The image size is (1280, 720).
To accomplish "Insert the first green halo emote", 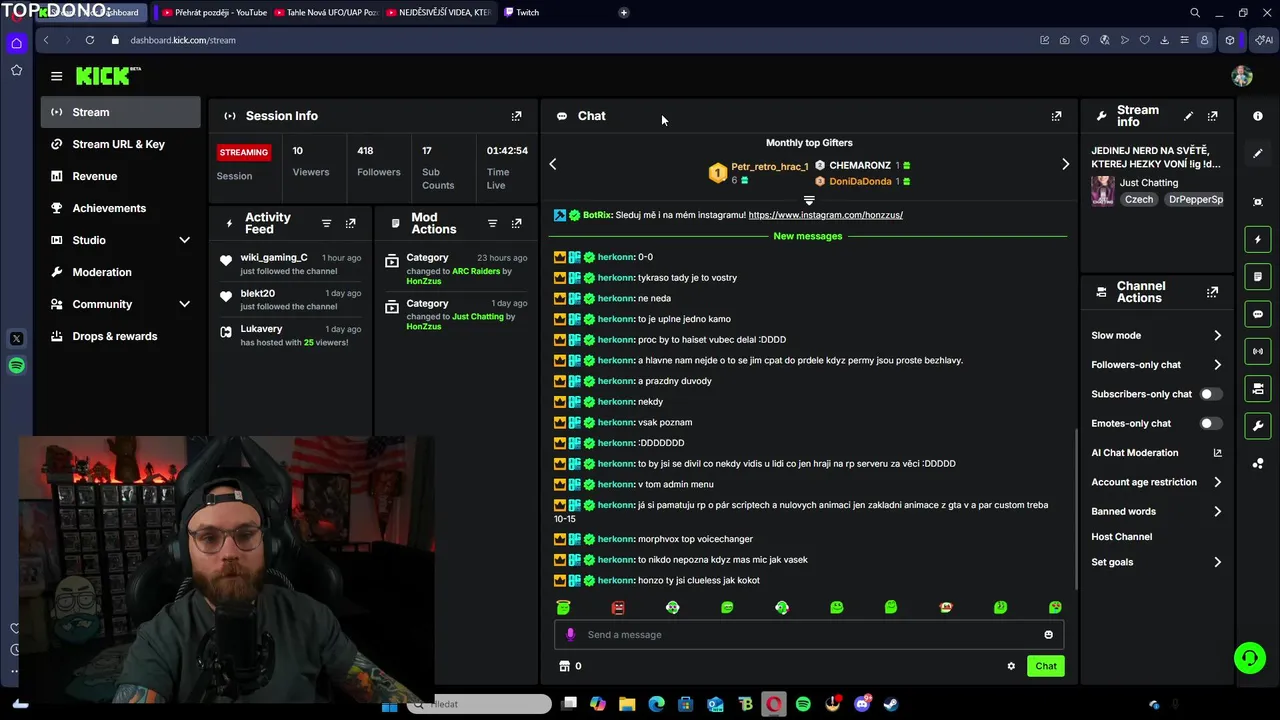I will click(563, 607).
